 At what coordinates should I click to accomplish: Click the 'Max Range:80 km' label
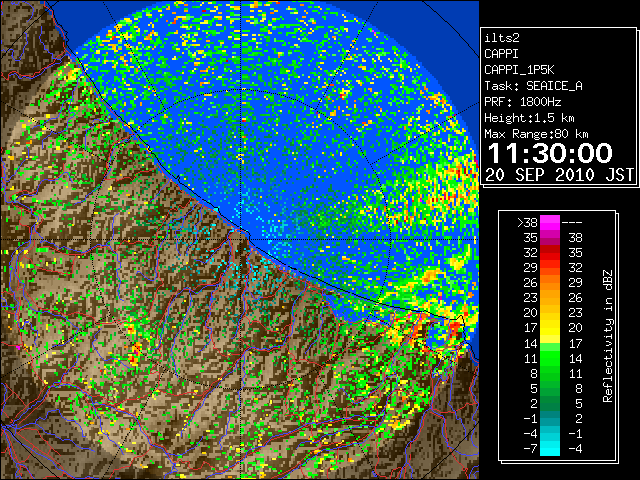536,134
